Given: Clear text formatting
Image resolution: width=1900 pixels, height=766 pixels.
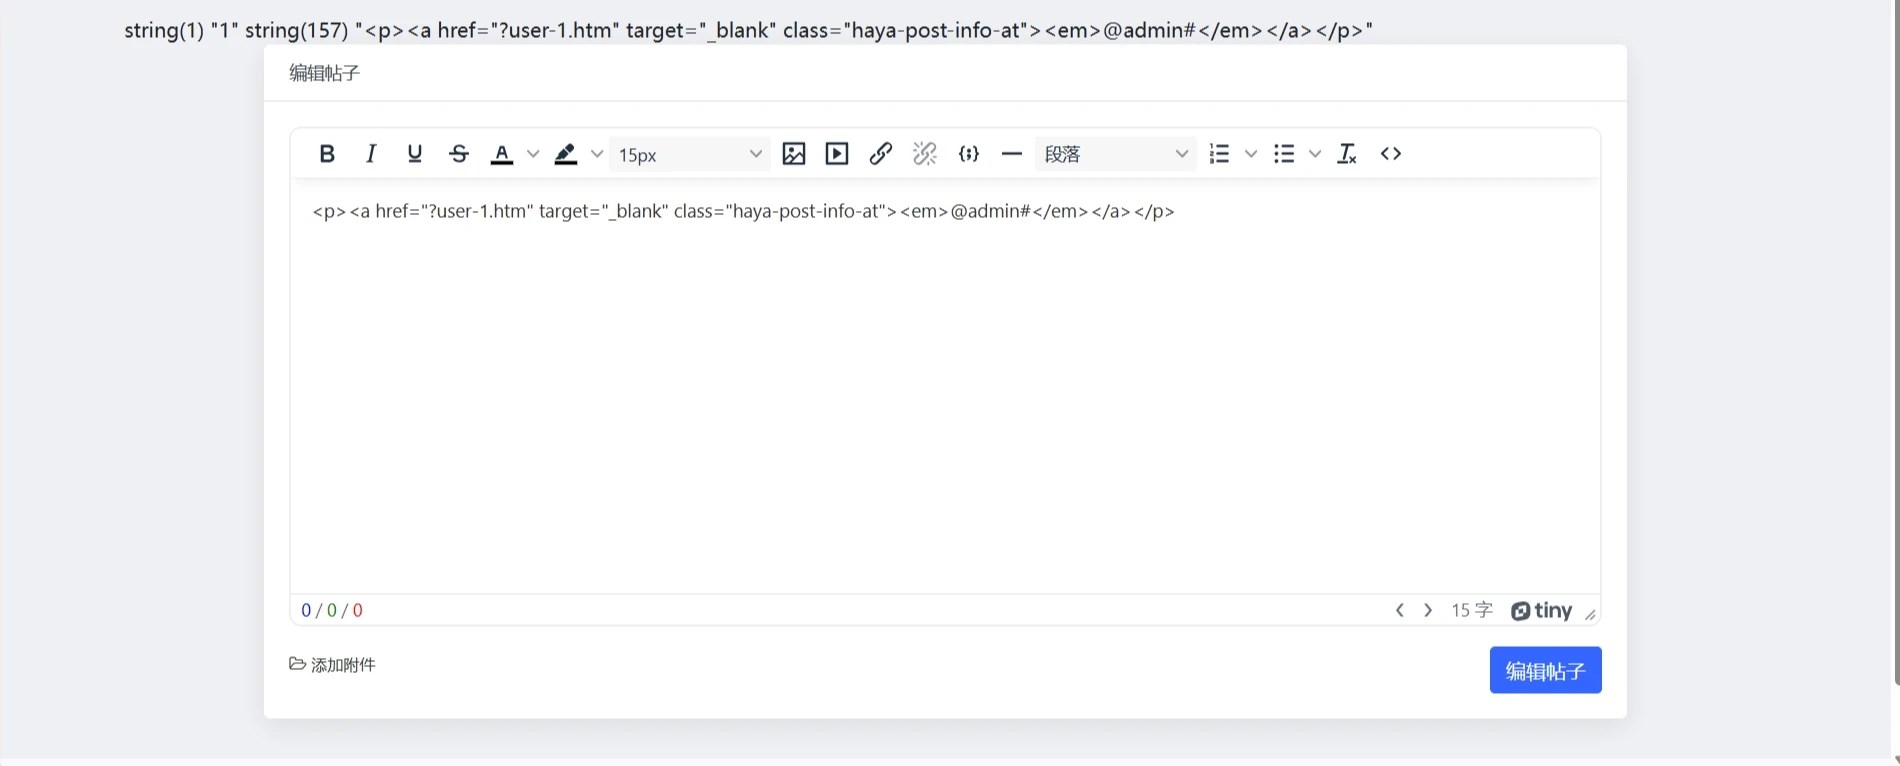Looking at the screenshot, I should [x=1347, y=154].
